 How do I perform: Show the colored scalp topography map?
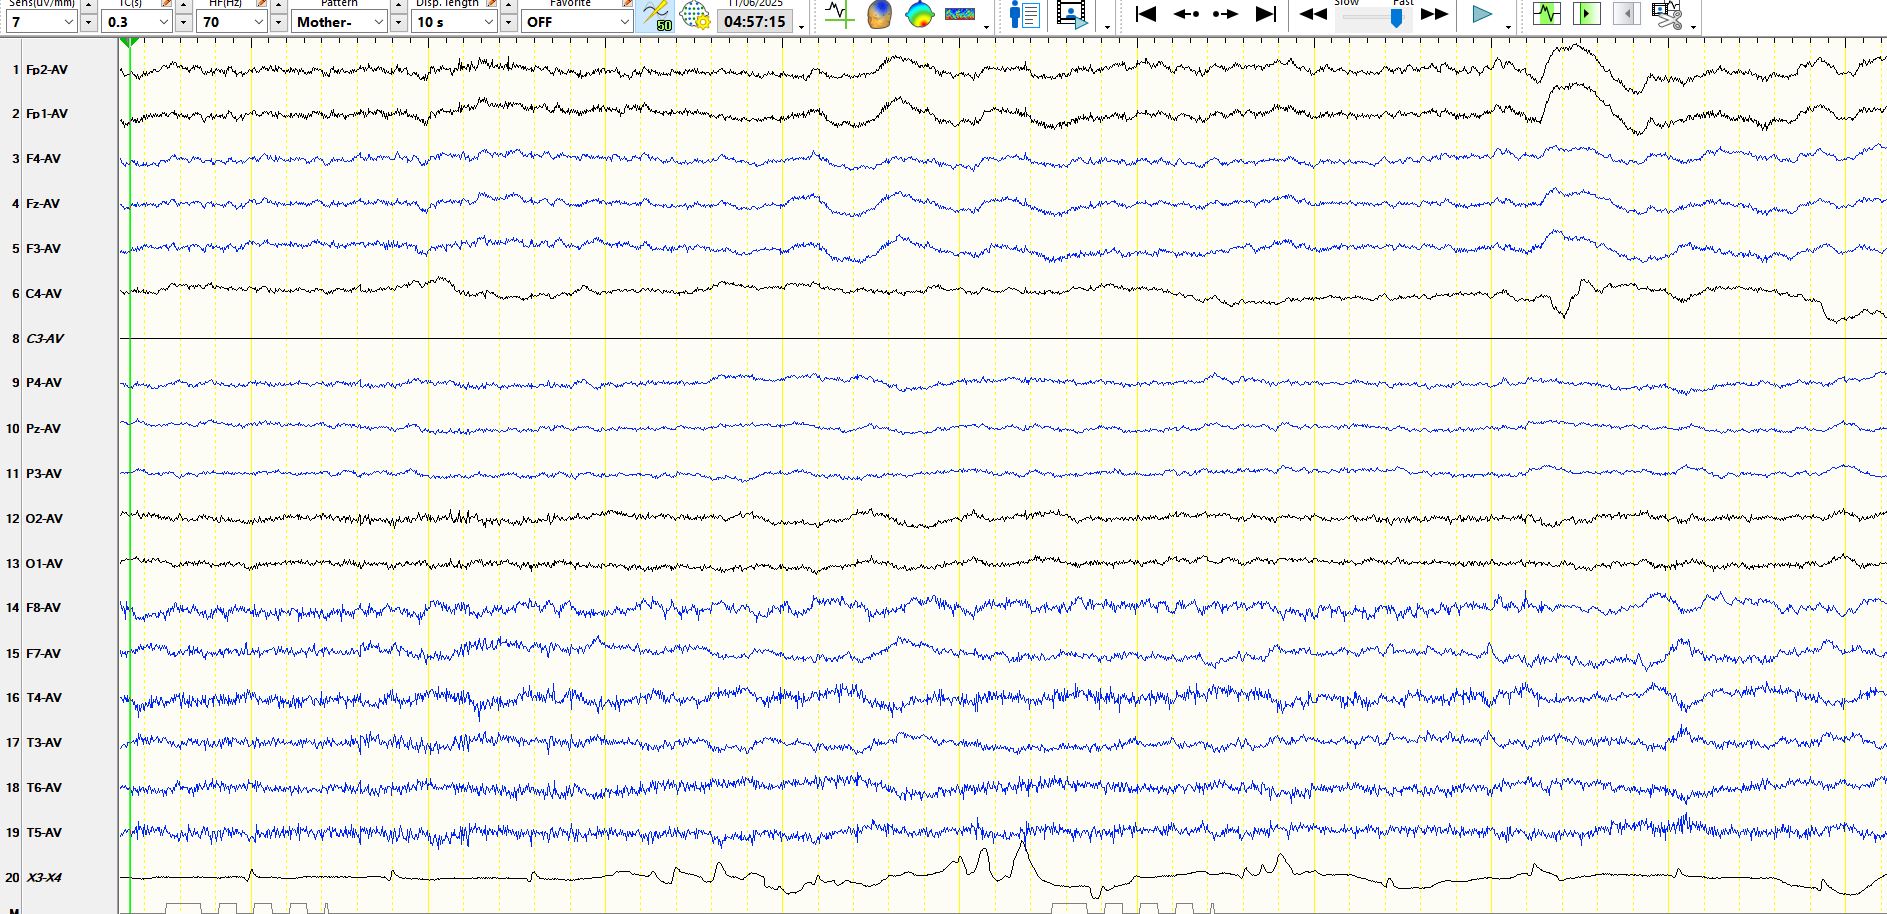pos(919,14)
